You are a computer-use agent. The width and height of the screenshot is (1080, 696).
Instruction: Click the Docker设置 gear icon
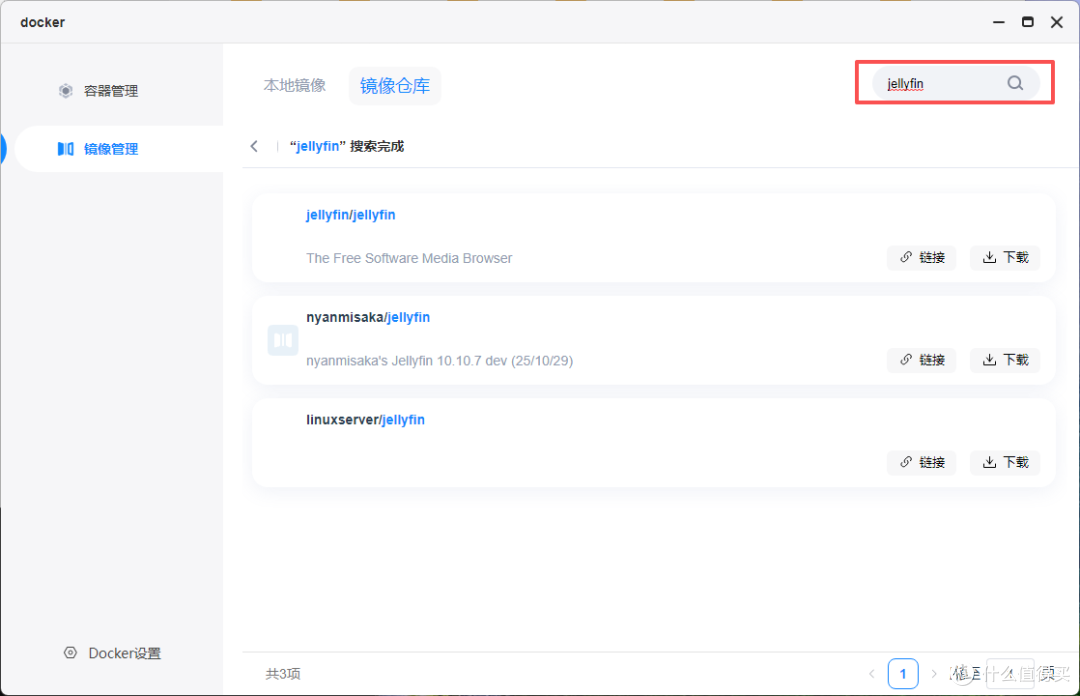[70, 653]
